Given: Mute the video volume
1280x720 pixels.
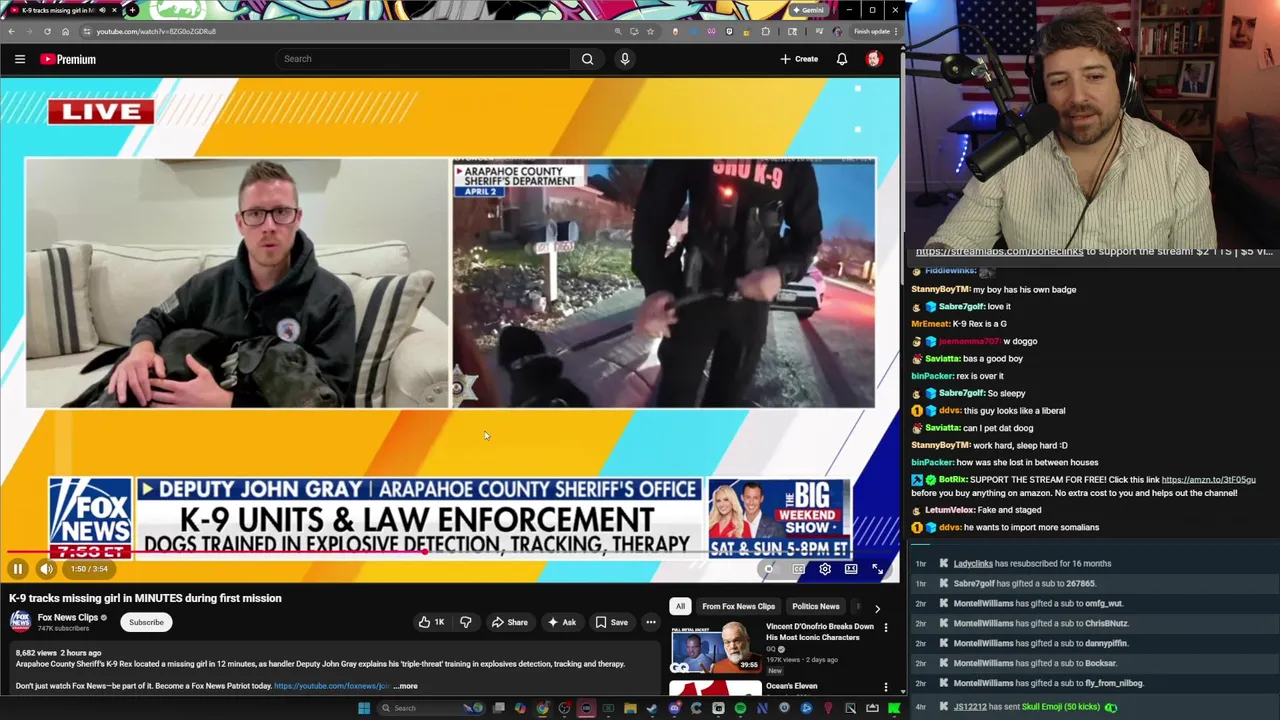Looking at the screenshot, I should tap(46, 569).
